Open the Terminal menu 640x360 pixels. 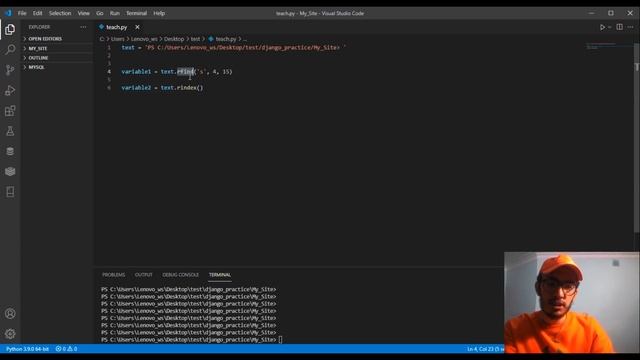pyautogui.click(x=136, y=13)
